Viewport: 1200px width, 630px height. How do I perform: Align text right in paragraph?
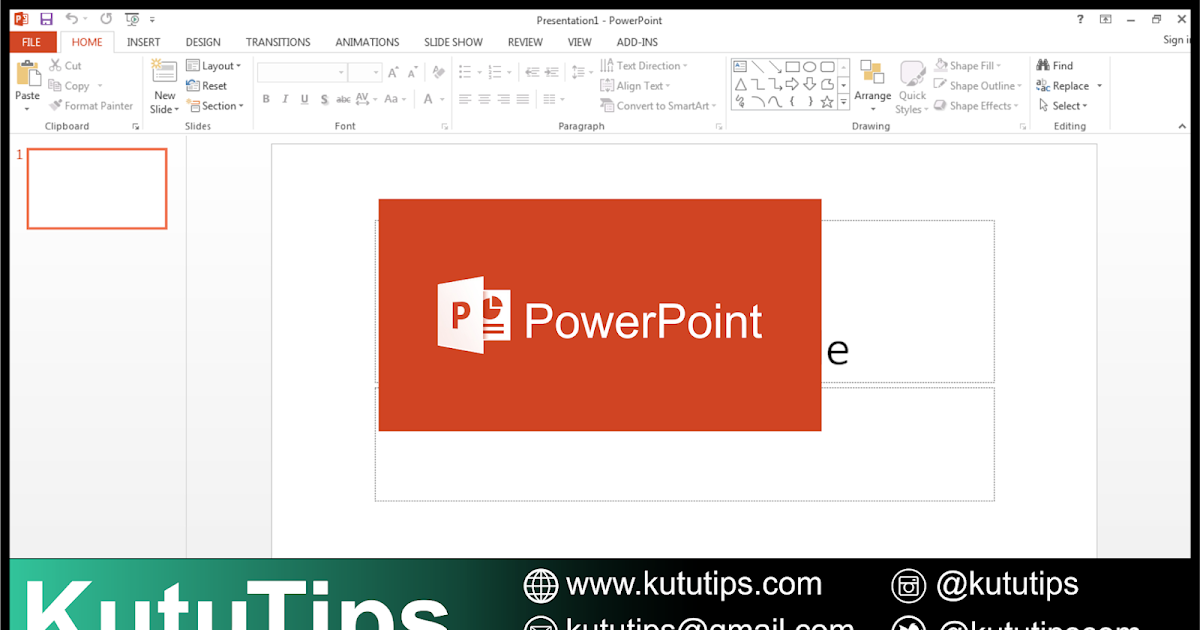pyautogui.click(x=503, y=99)
